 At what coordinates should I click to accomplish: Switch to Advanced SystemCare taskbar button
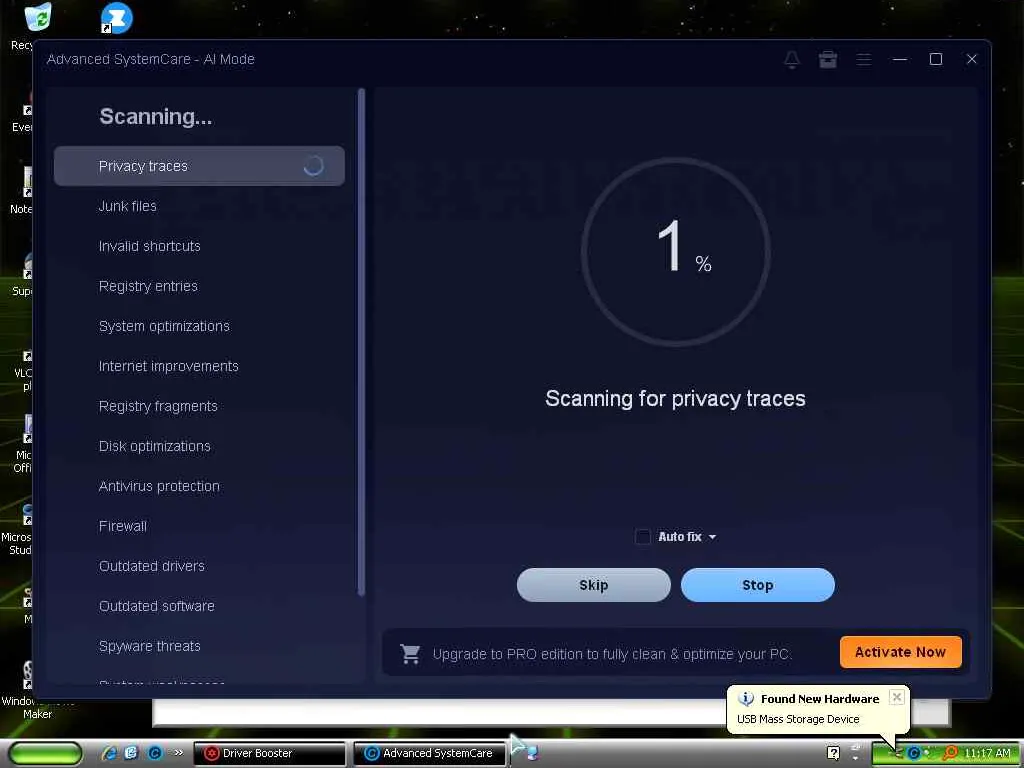[x=430, y=753]
